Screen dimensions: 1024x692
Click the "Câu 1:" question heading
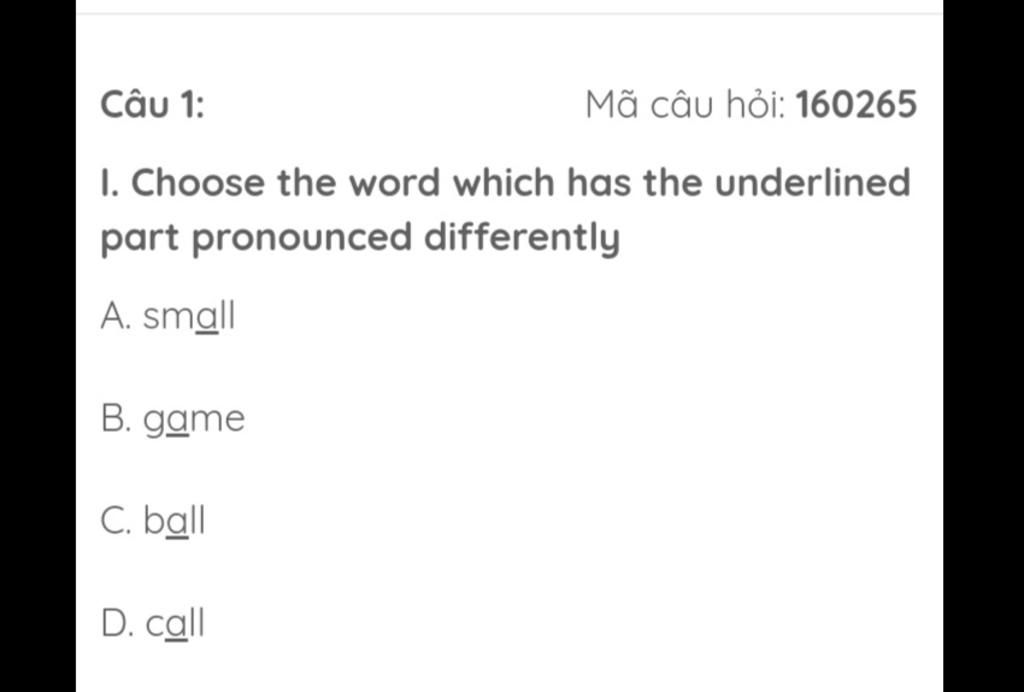tap(152, 105)
